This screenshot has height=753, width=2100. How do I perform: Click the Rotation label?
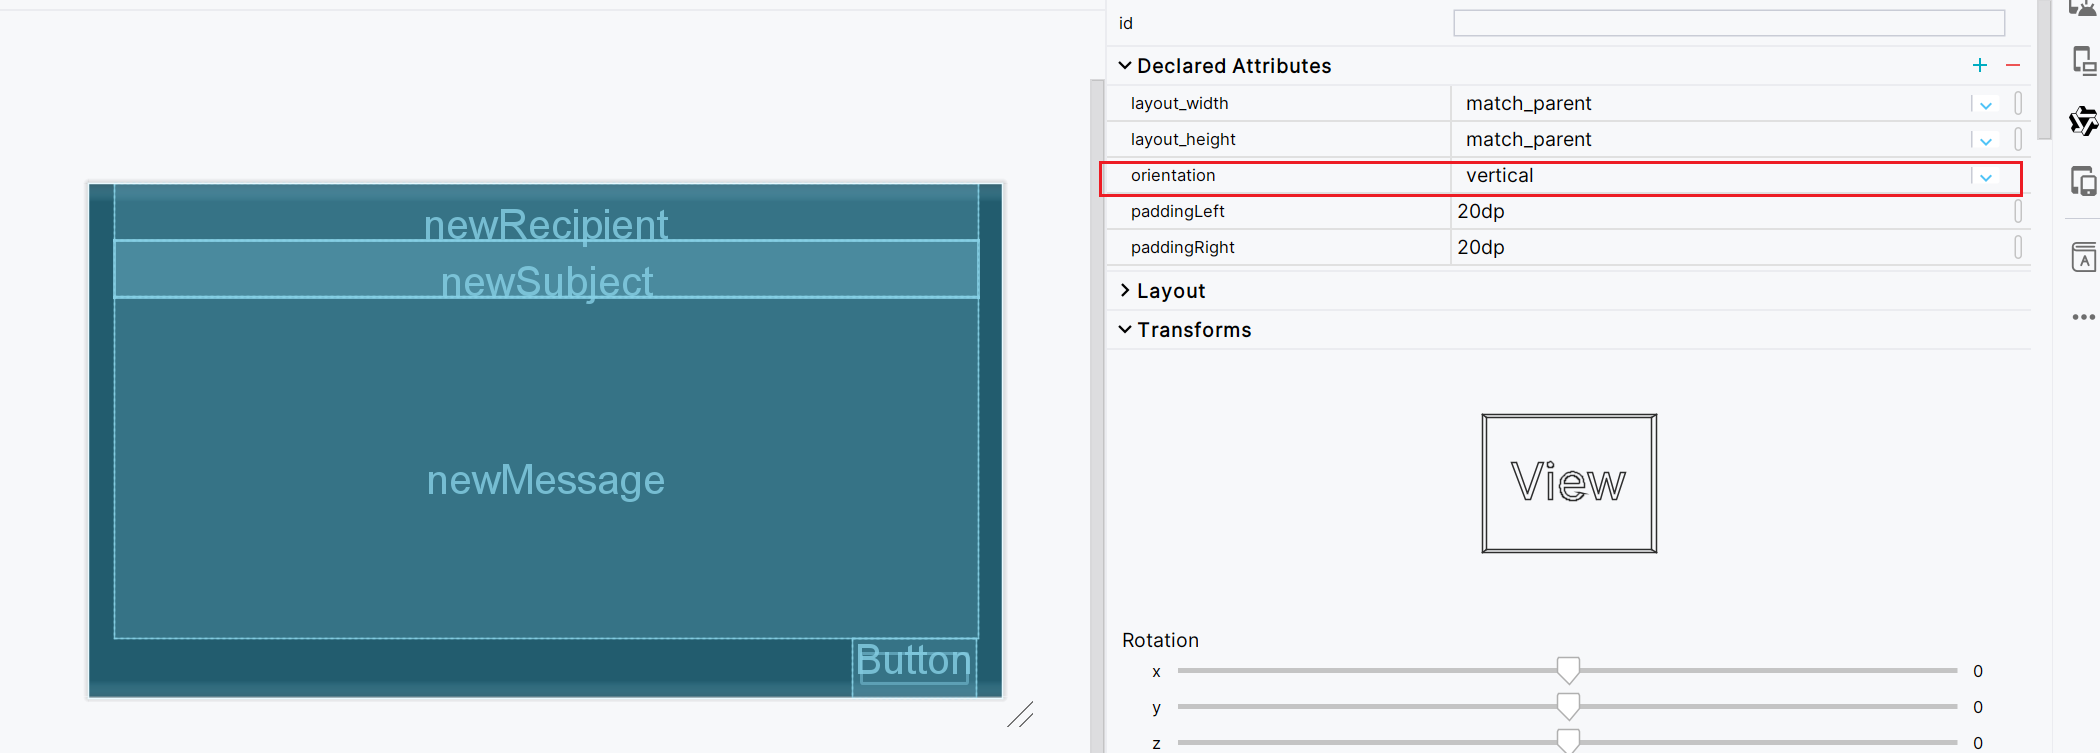click(x=1160, y=640)
